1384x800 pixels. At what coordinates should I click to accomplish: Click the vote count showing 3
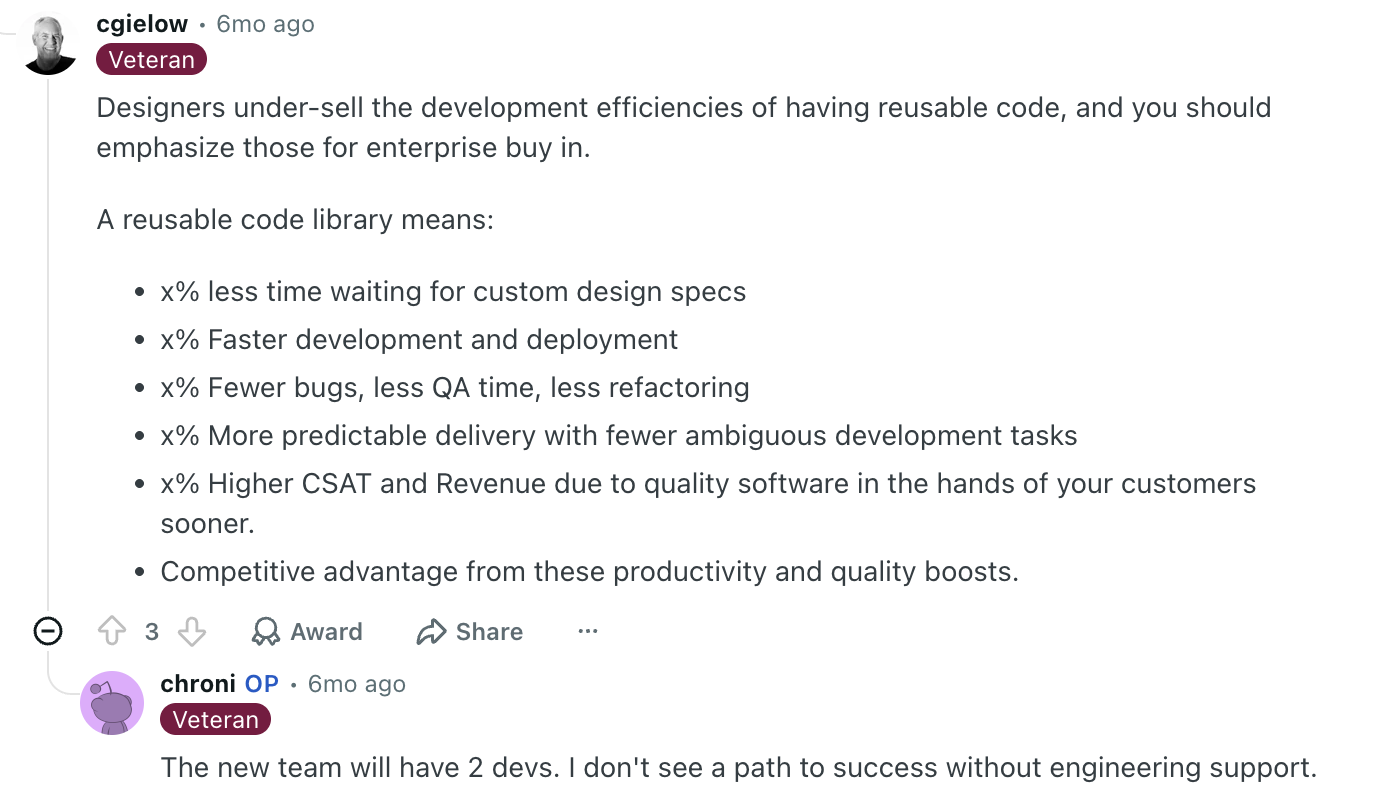(x=152, y=632)
